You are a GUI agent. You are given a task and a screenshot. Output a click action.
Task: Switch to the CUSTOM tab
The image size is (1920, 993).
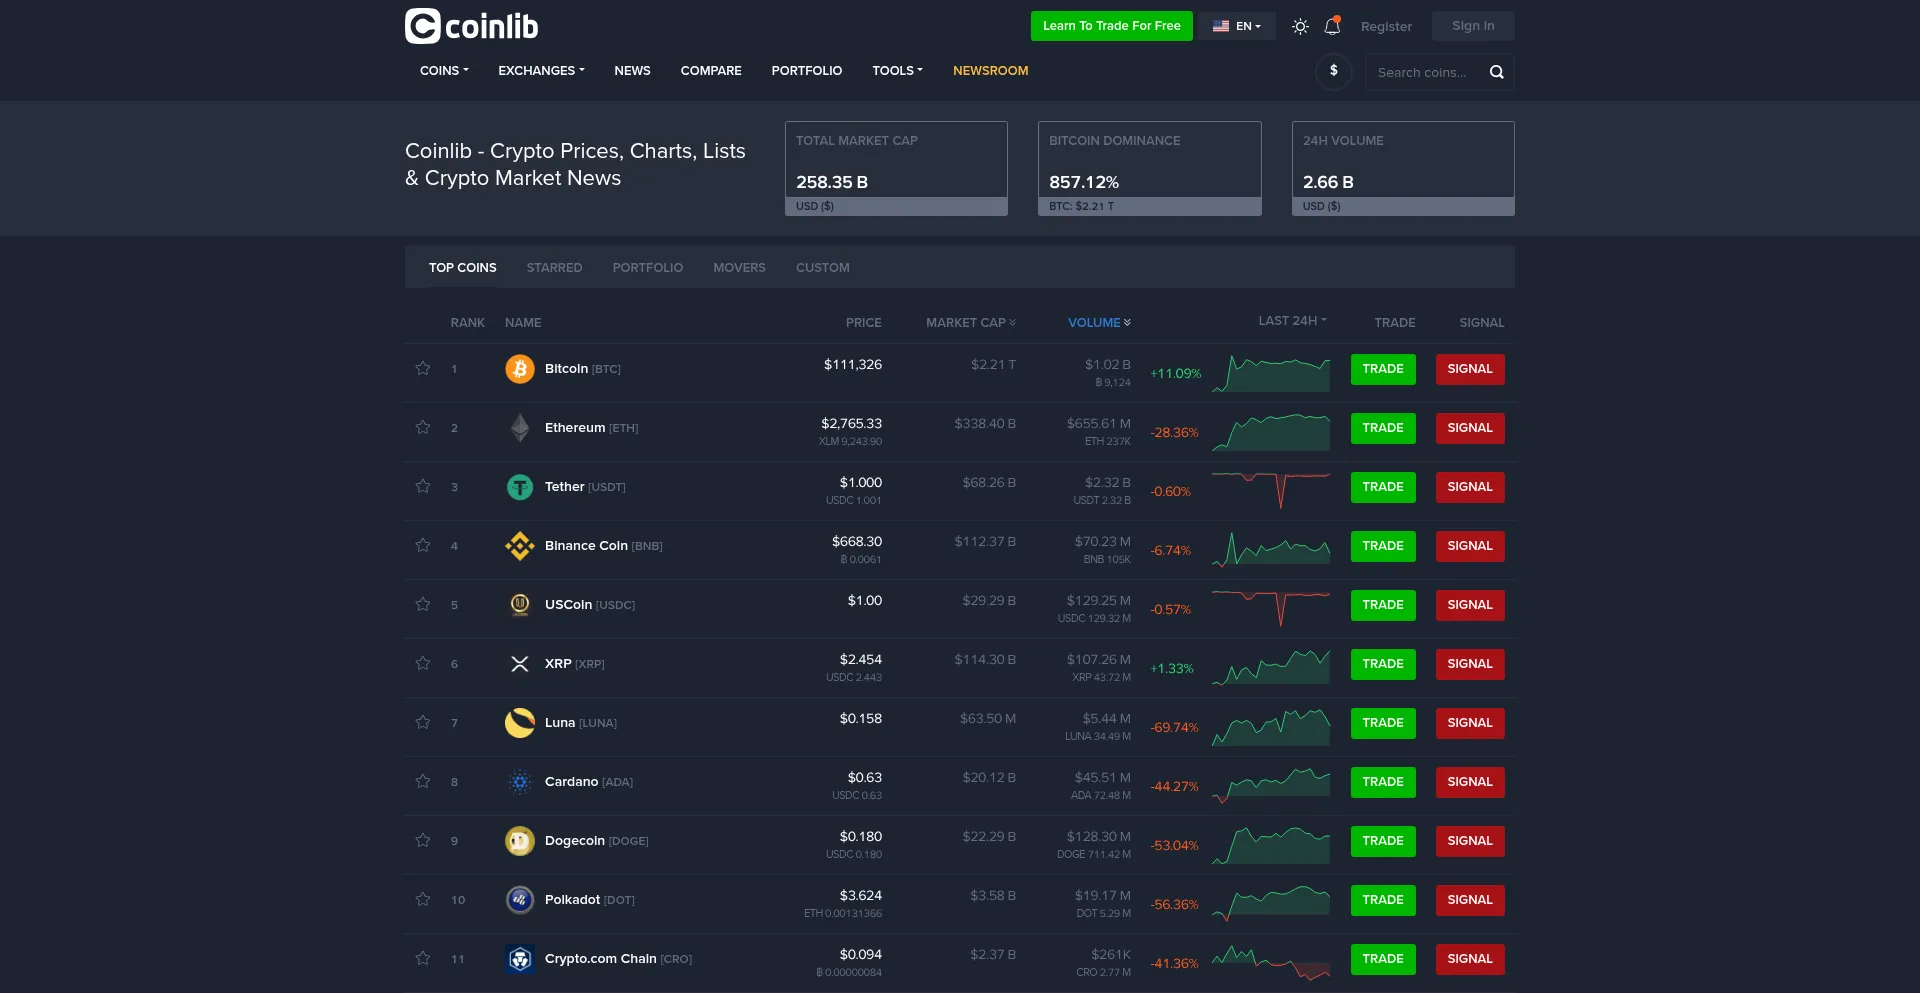click(823, 268)
